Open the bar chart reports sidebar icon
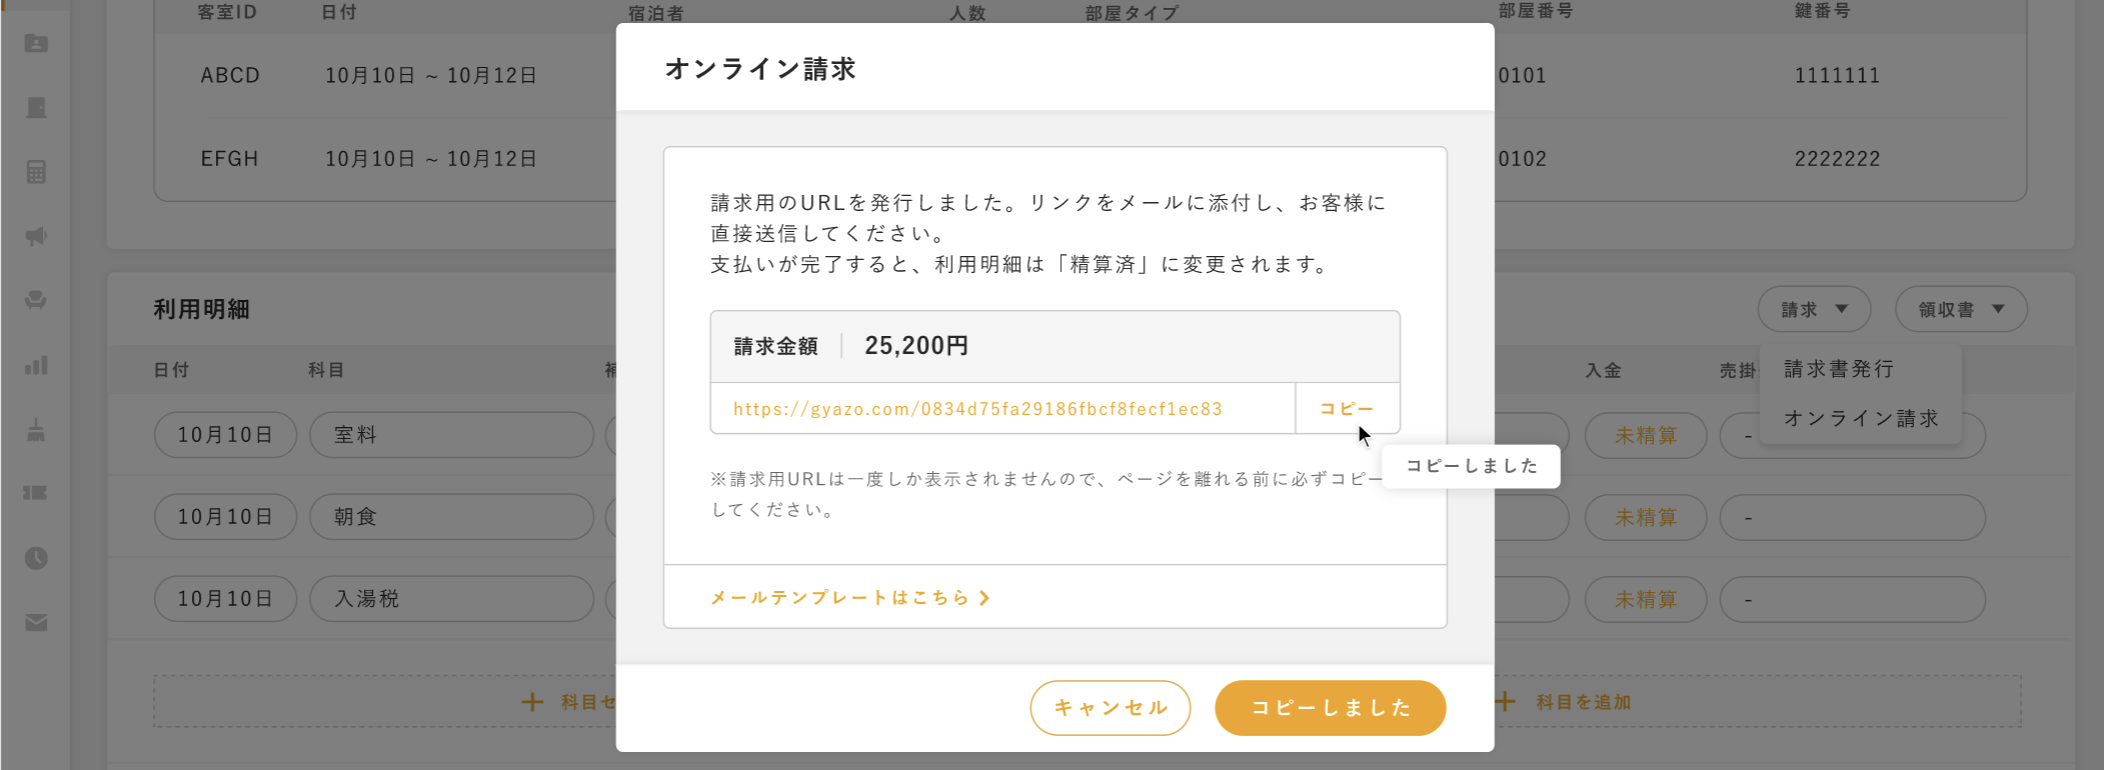 [x=36, y=365]
